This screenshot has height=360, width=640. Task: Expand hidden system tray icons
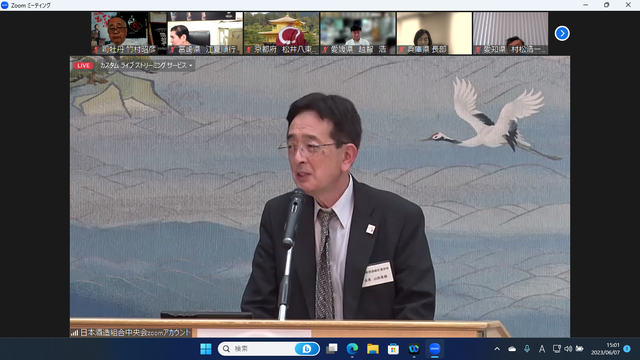pos(497,349)
